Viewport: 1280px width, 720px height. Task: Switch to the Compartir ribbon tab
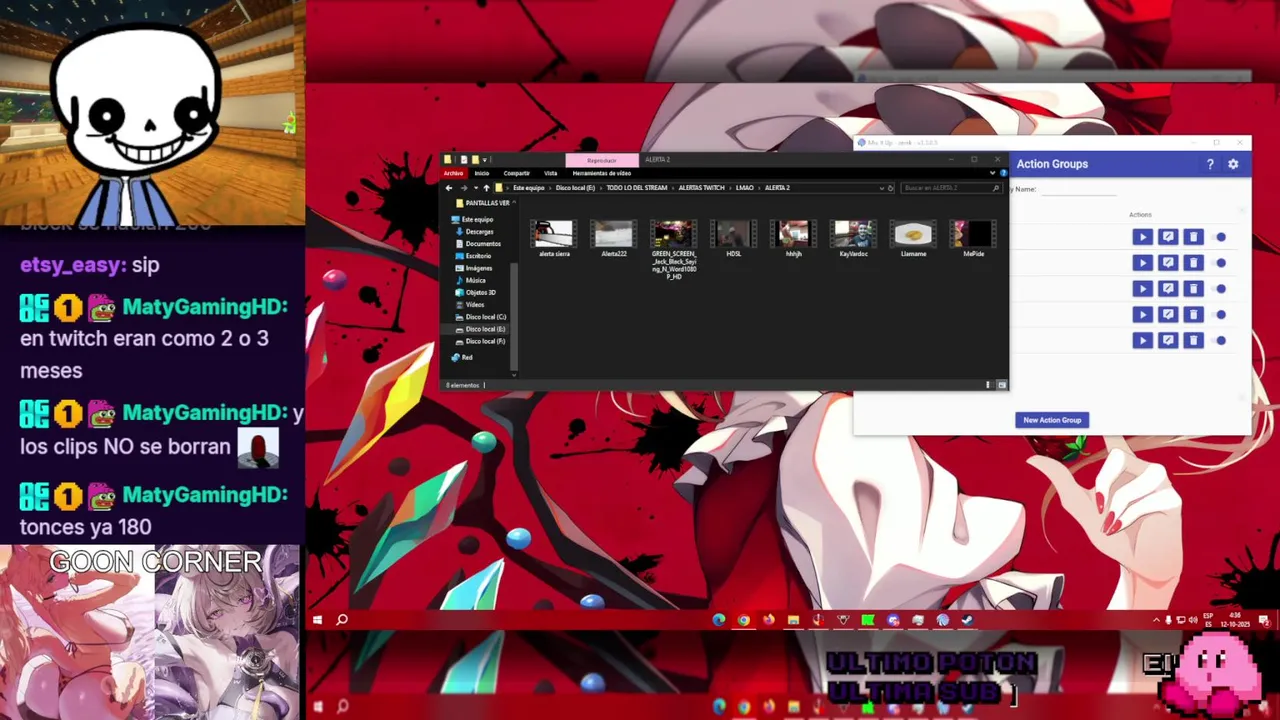click(517, 173)
